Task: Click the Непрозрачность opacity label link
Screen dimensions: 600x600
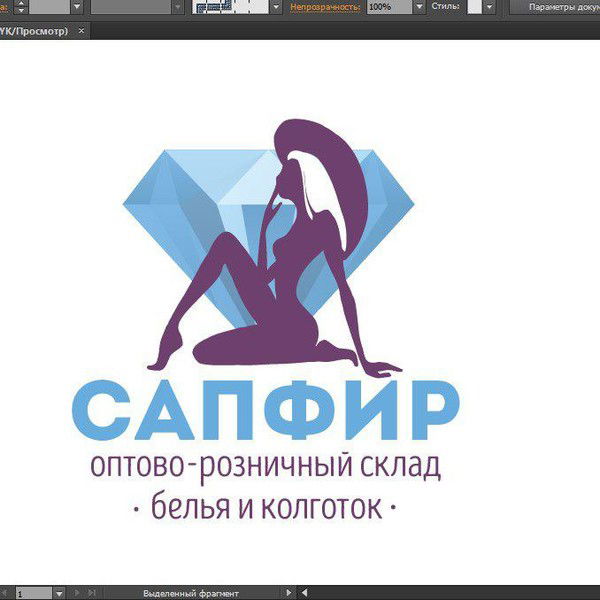Action: [x=325, y=7]
